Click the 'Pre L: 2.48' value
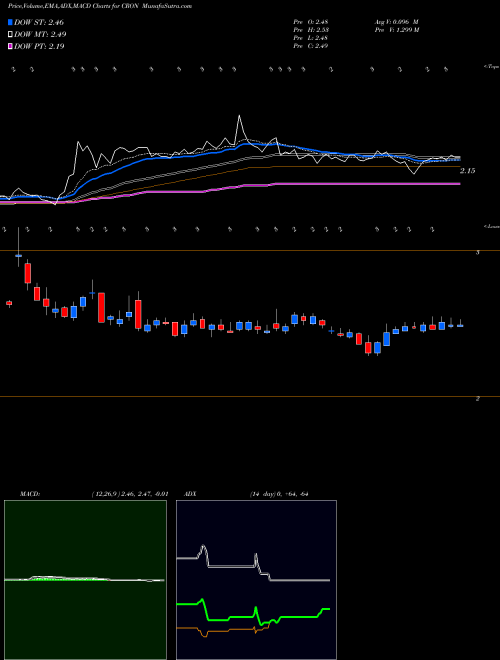The height and width of the screenshot is (660, 500). click(311, 37)
